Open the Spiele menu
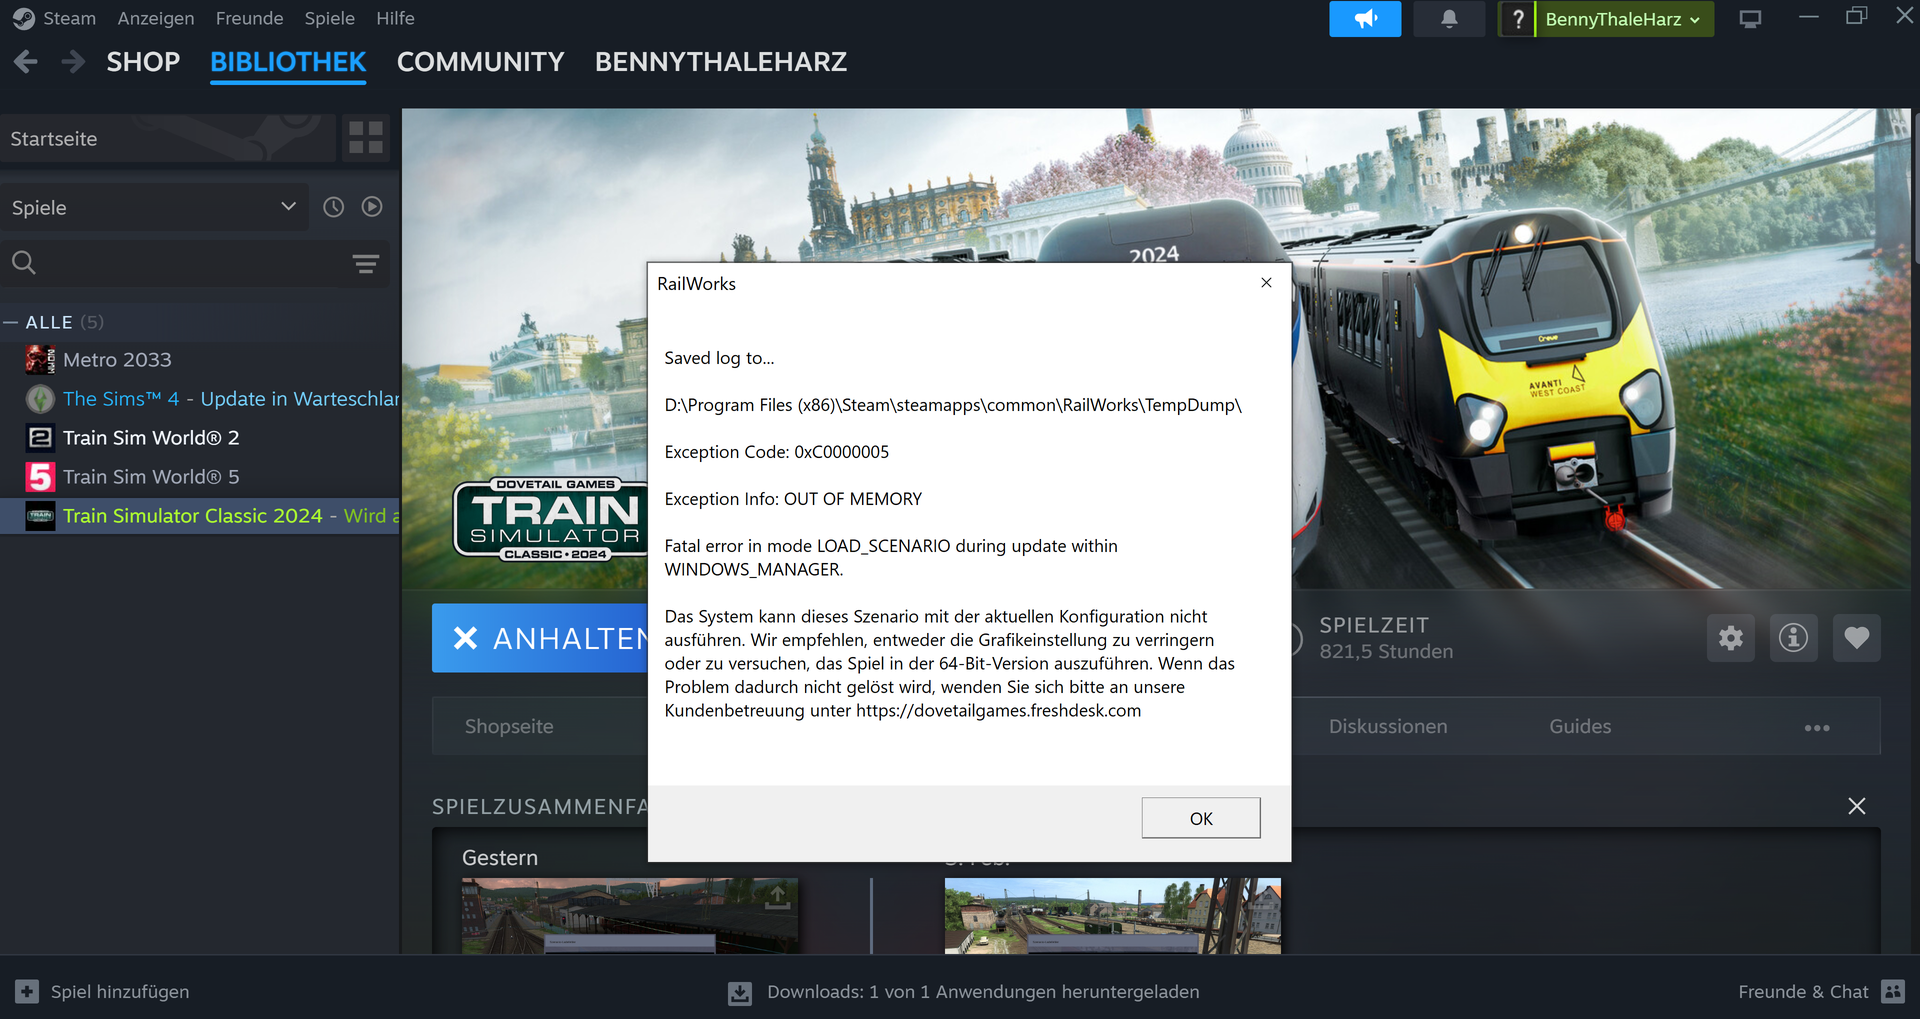Image resolution: width=1920 pixels, height=1019 pixels. [x=330, y=18]
